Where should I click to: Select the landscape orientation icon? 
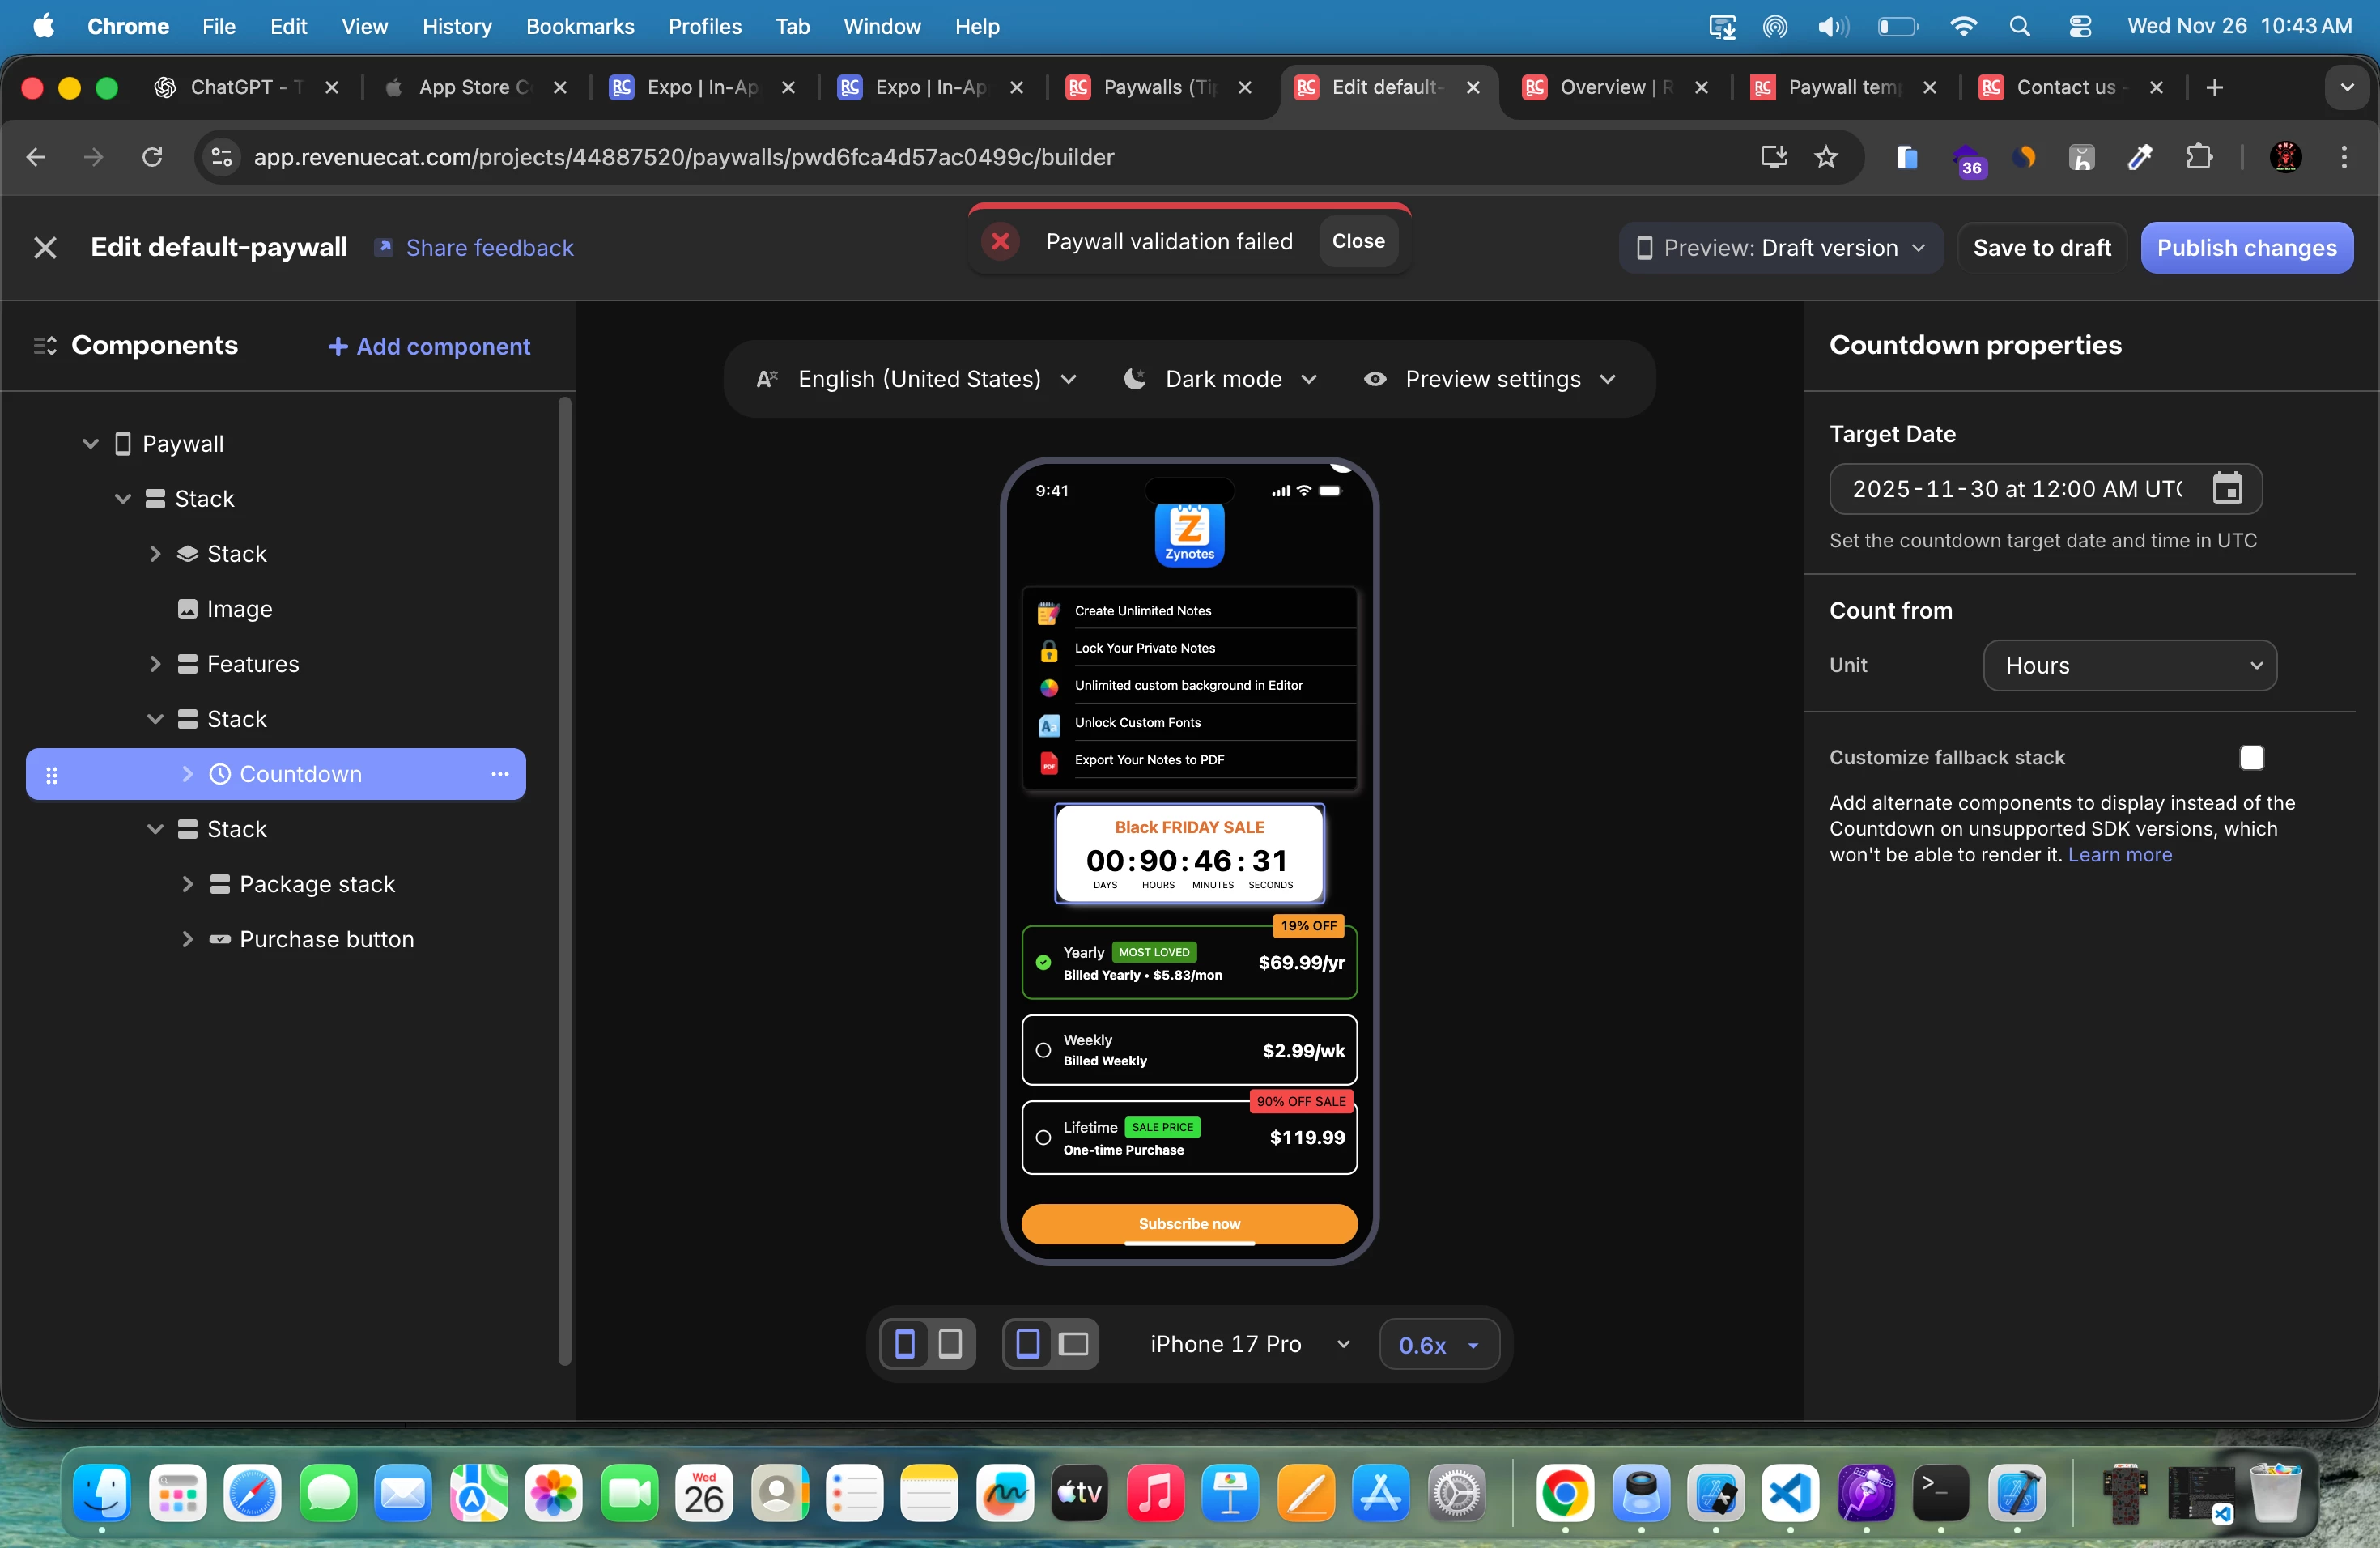[1073, 1343]
